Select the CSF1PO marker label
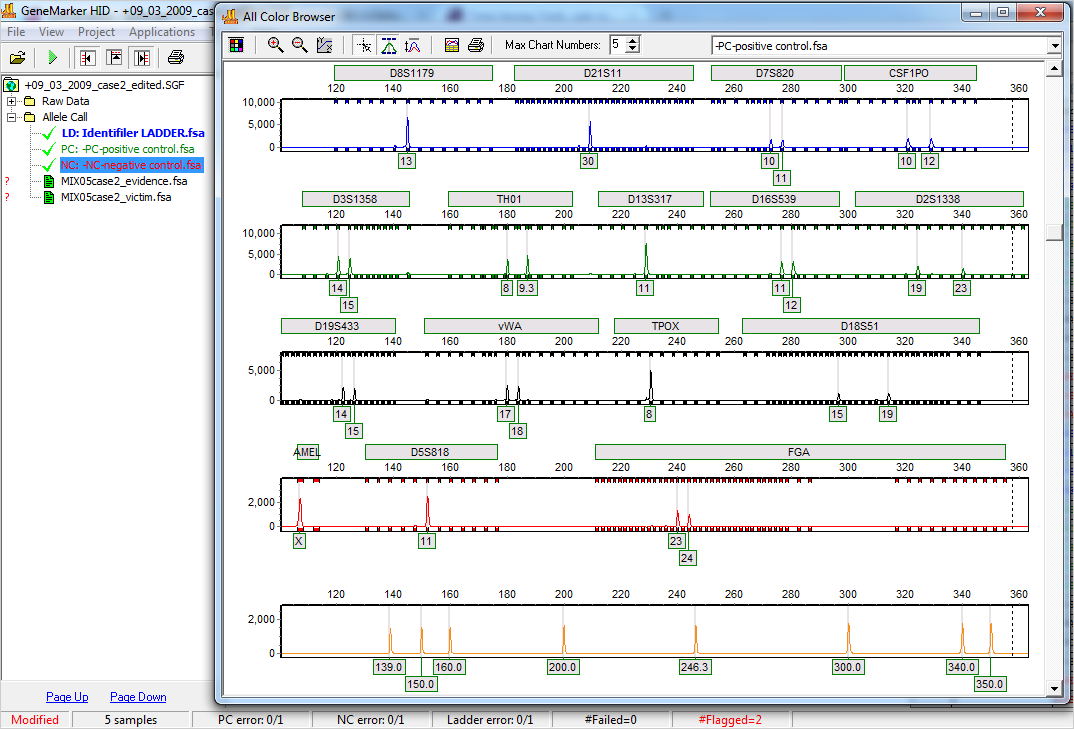The width and height of the screenshot is (1074, 729). pos(910,73)
